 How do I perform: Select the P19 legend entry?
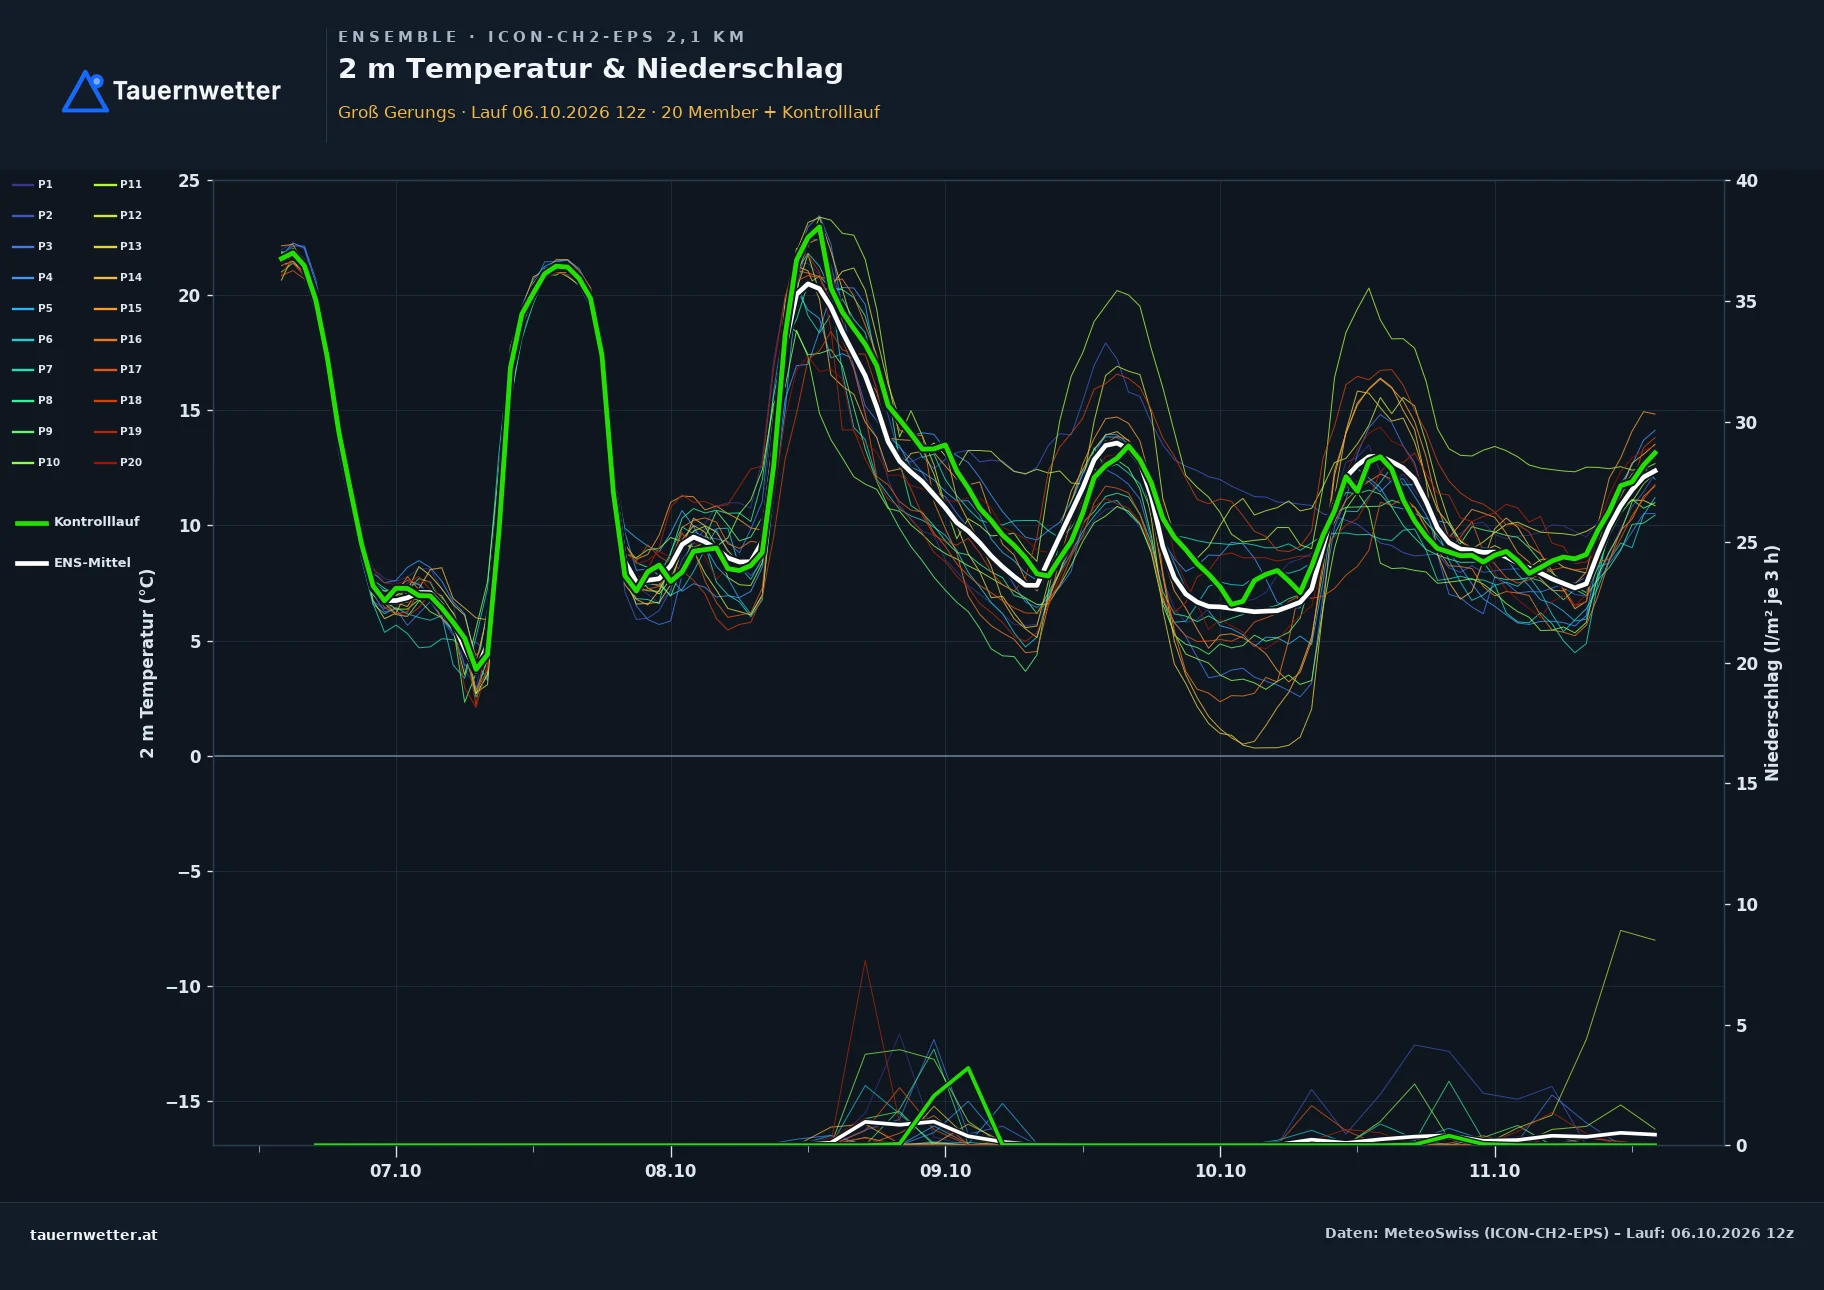coord(118,431)
